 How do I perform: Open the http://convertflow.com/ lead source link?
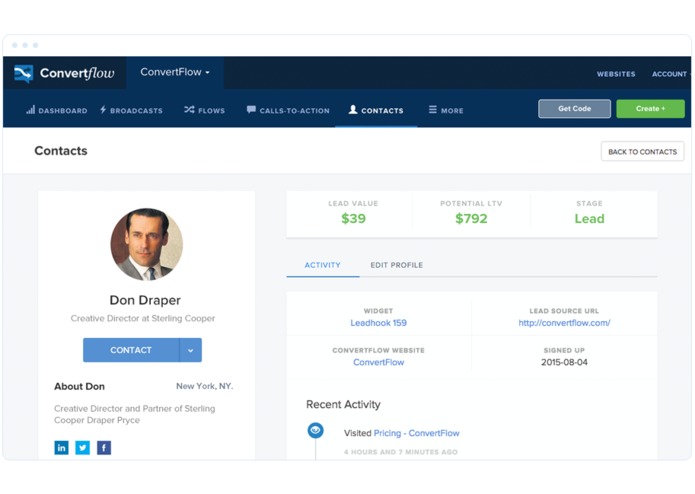(x=564, y=323)
